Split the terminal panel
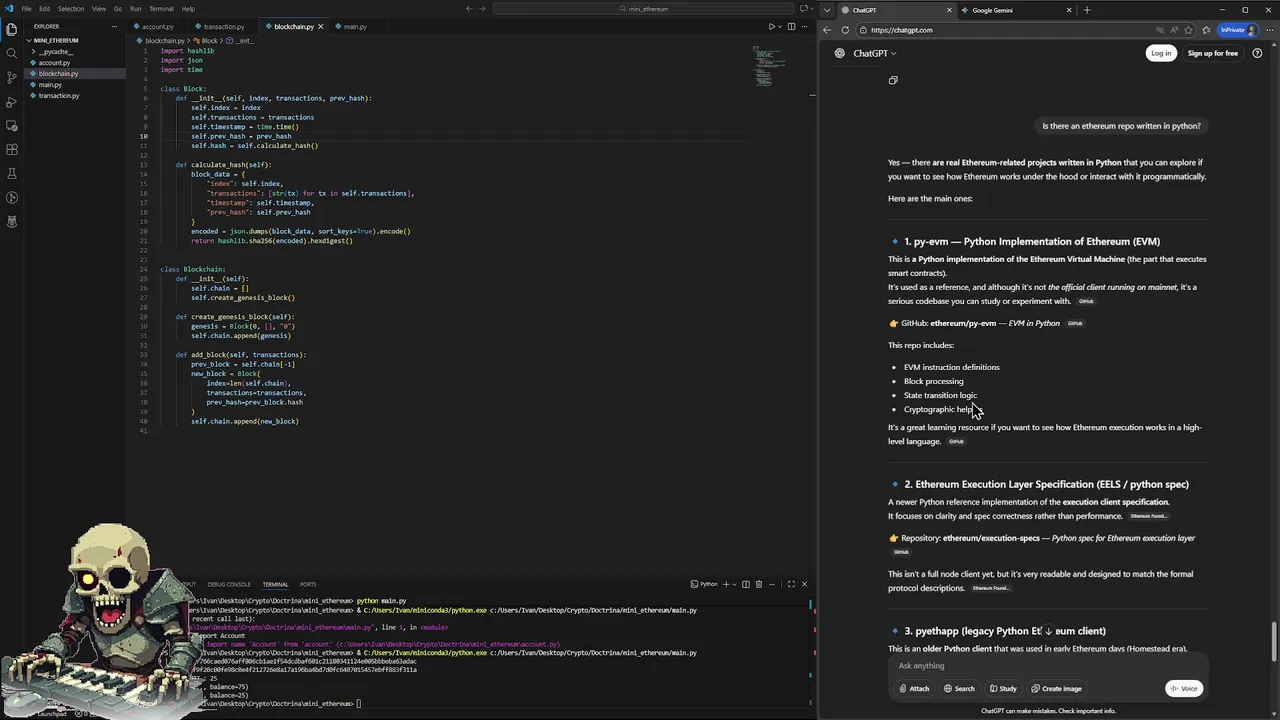 (x=745, y=584)
